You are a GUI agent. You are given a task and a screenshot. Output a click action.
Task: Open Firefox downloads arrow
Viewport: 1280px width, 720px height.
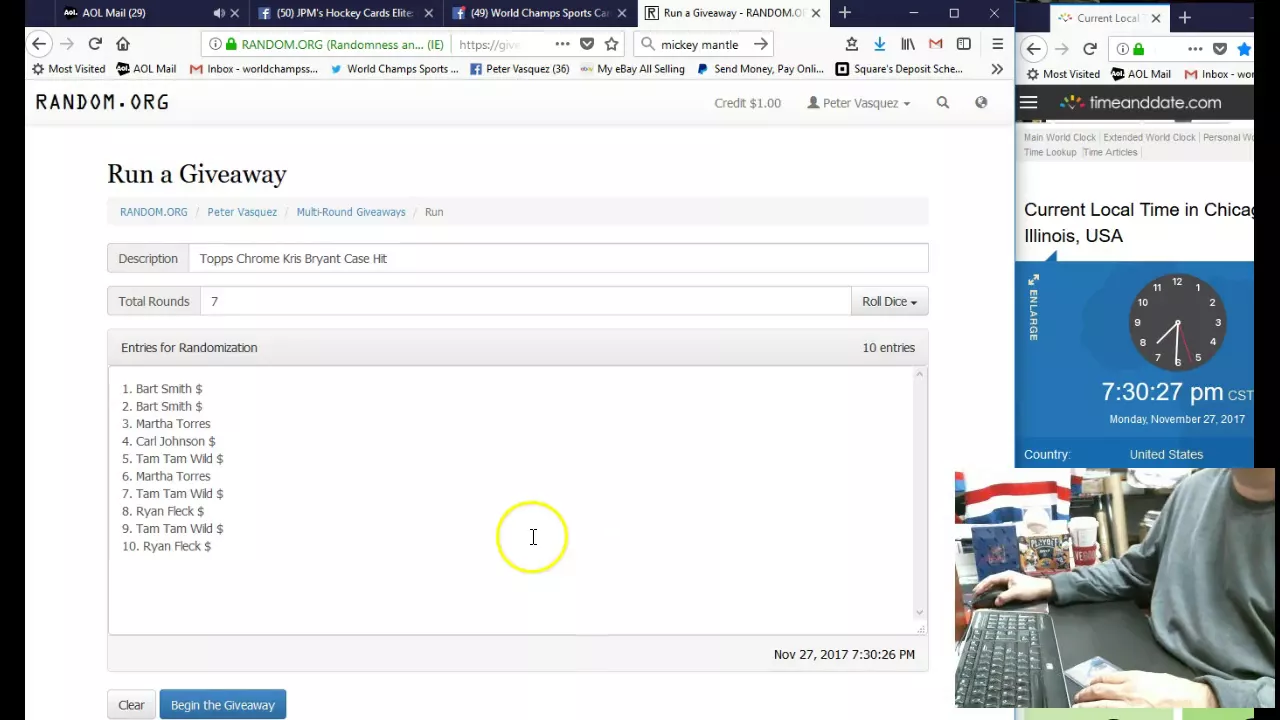tap(879, 44)
